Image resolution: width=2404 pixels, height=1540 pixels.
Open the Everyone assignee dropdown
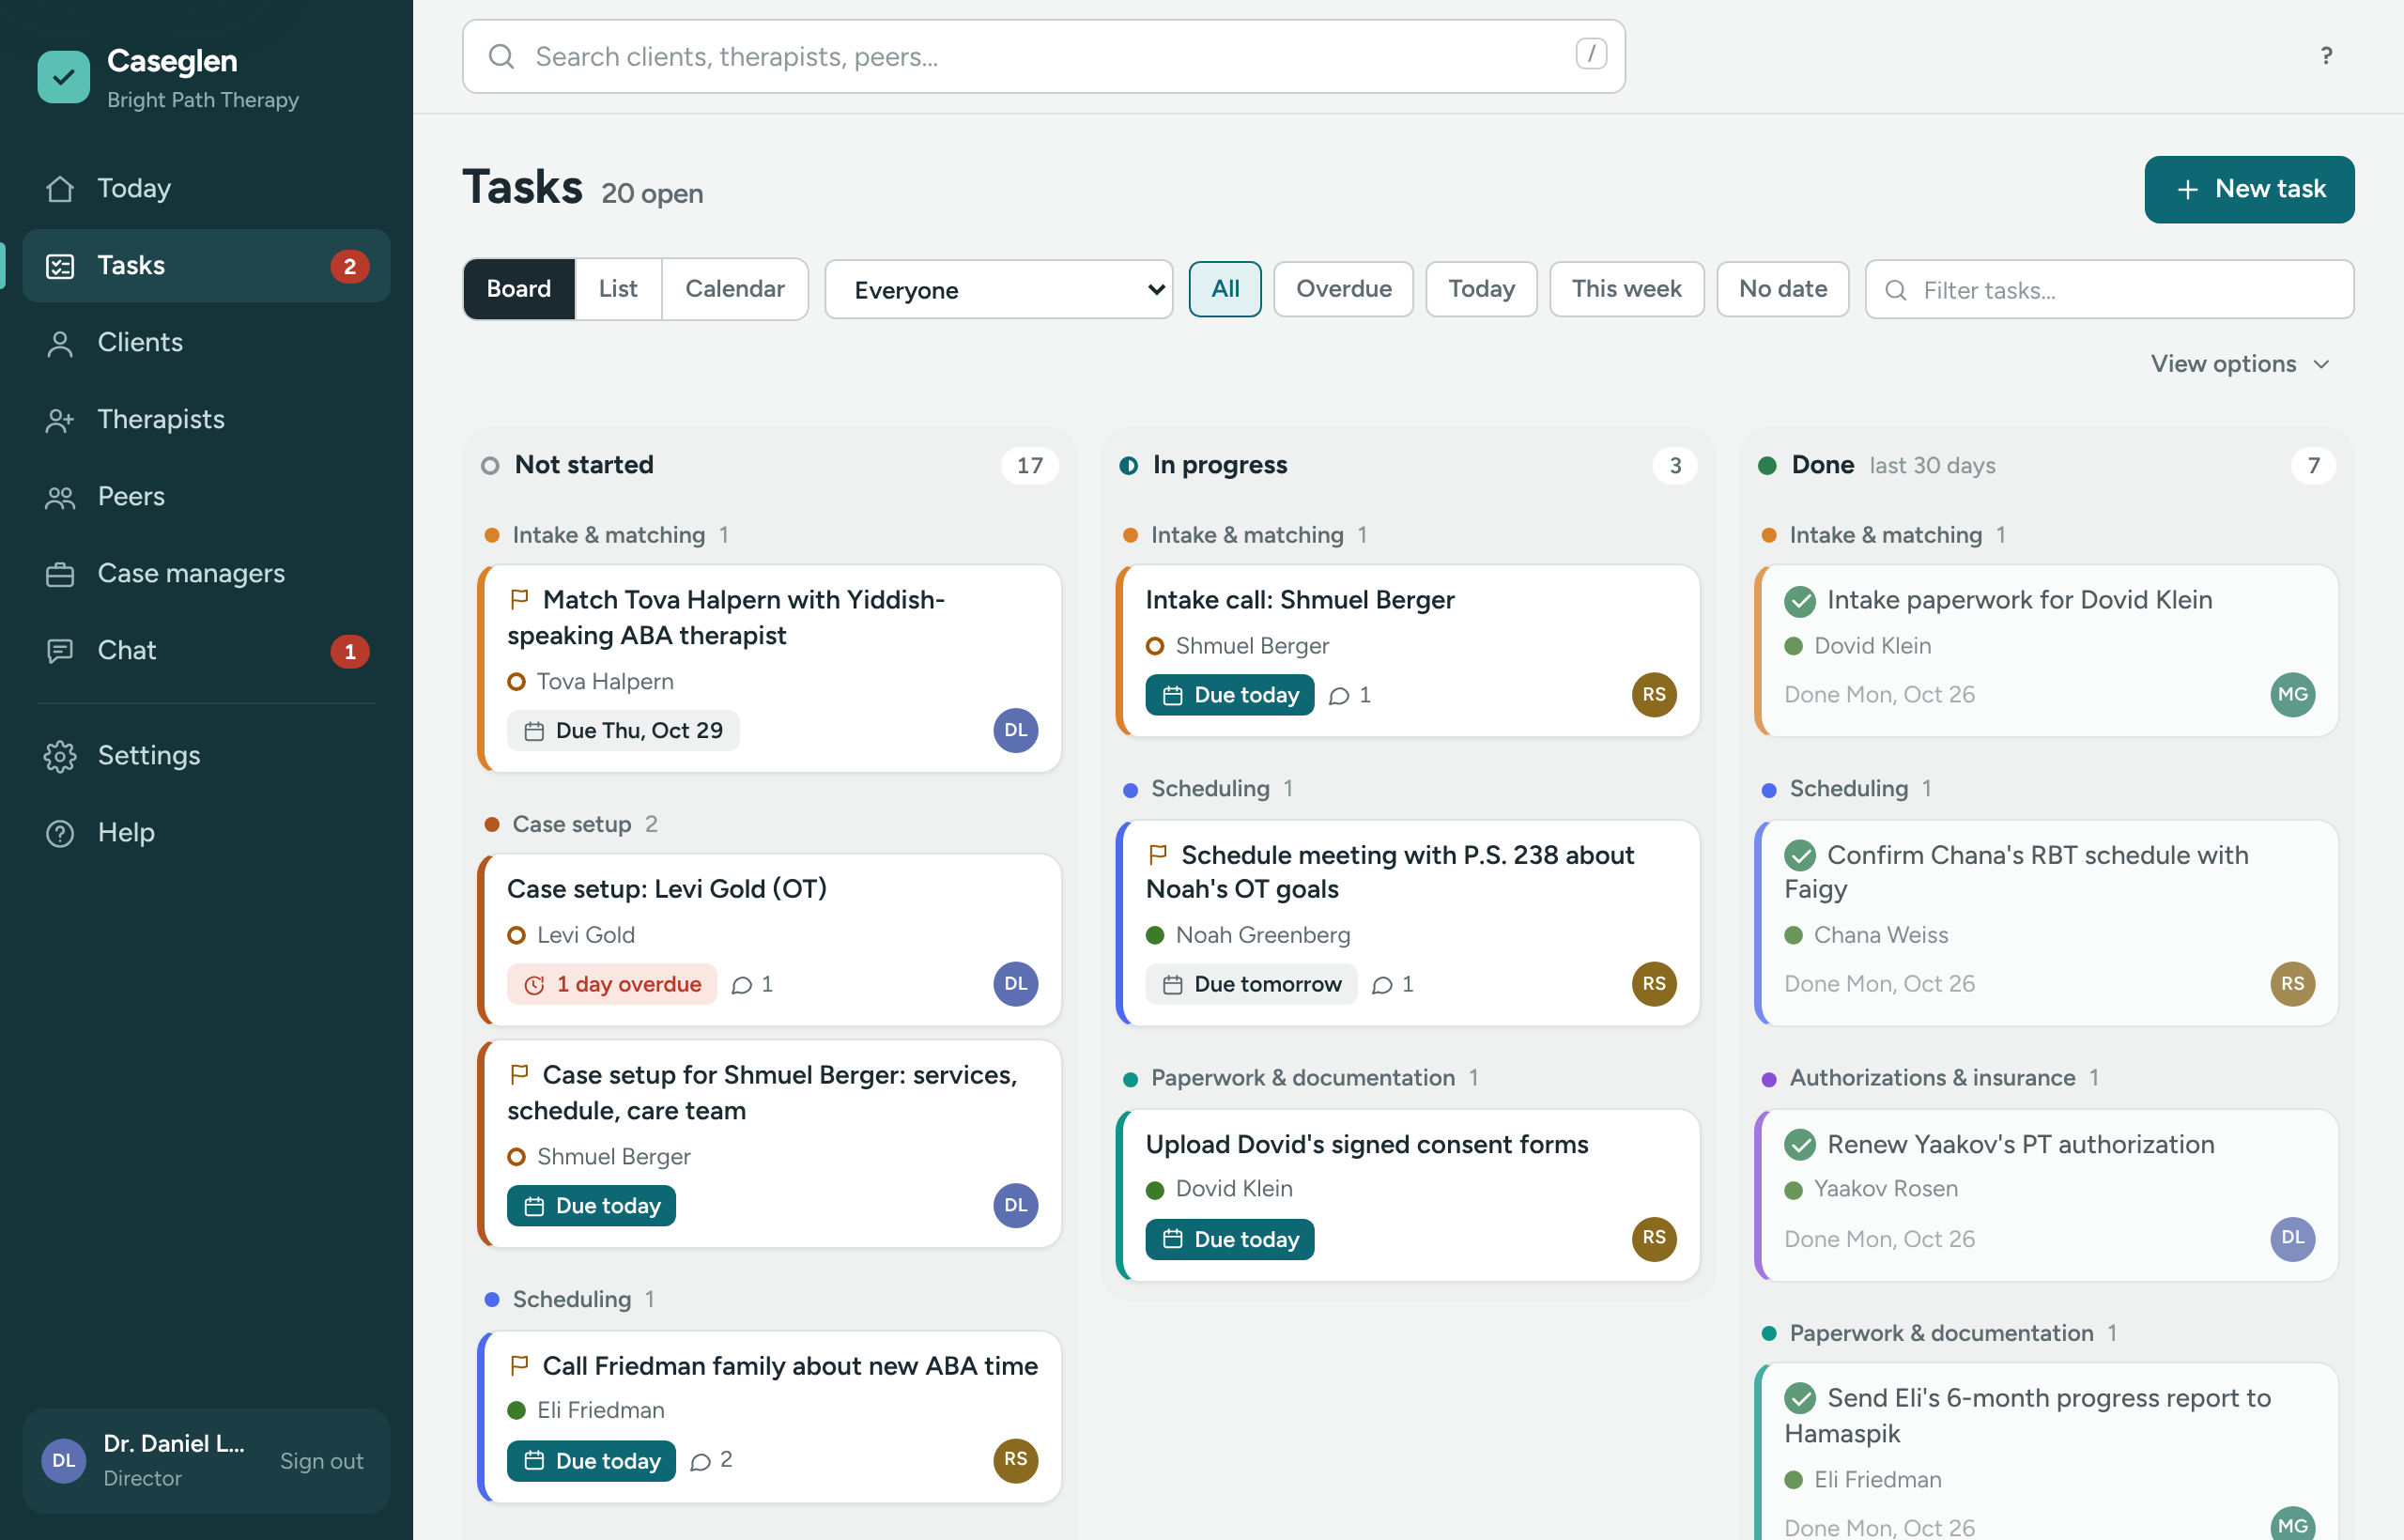click(998, 290)
